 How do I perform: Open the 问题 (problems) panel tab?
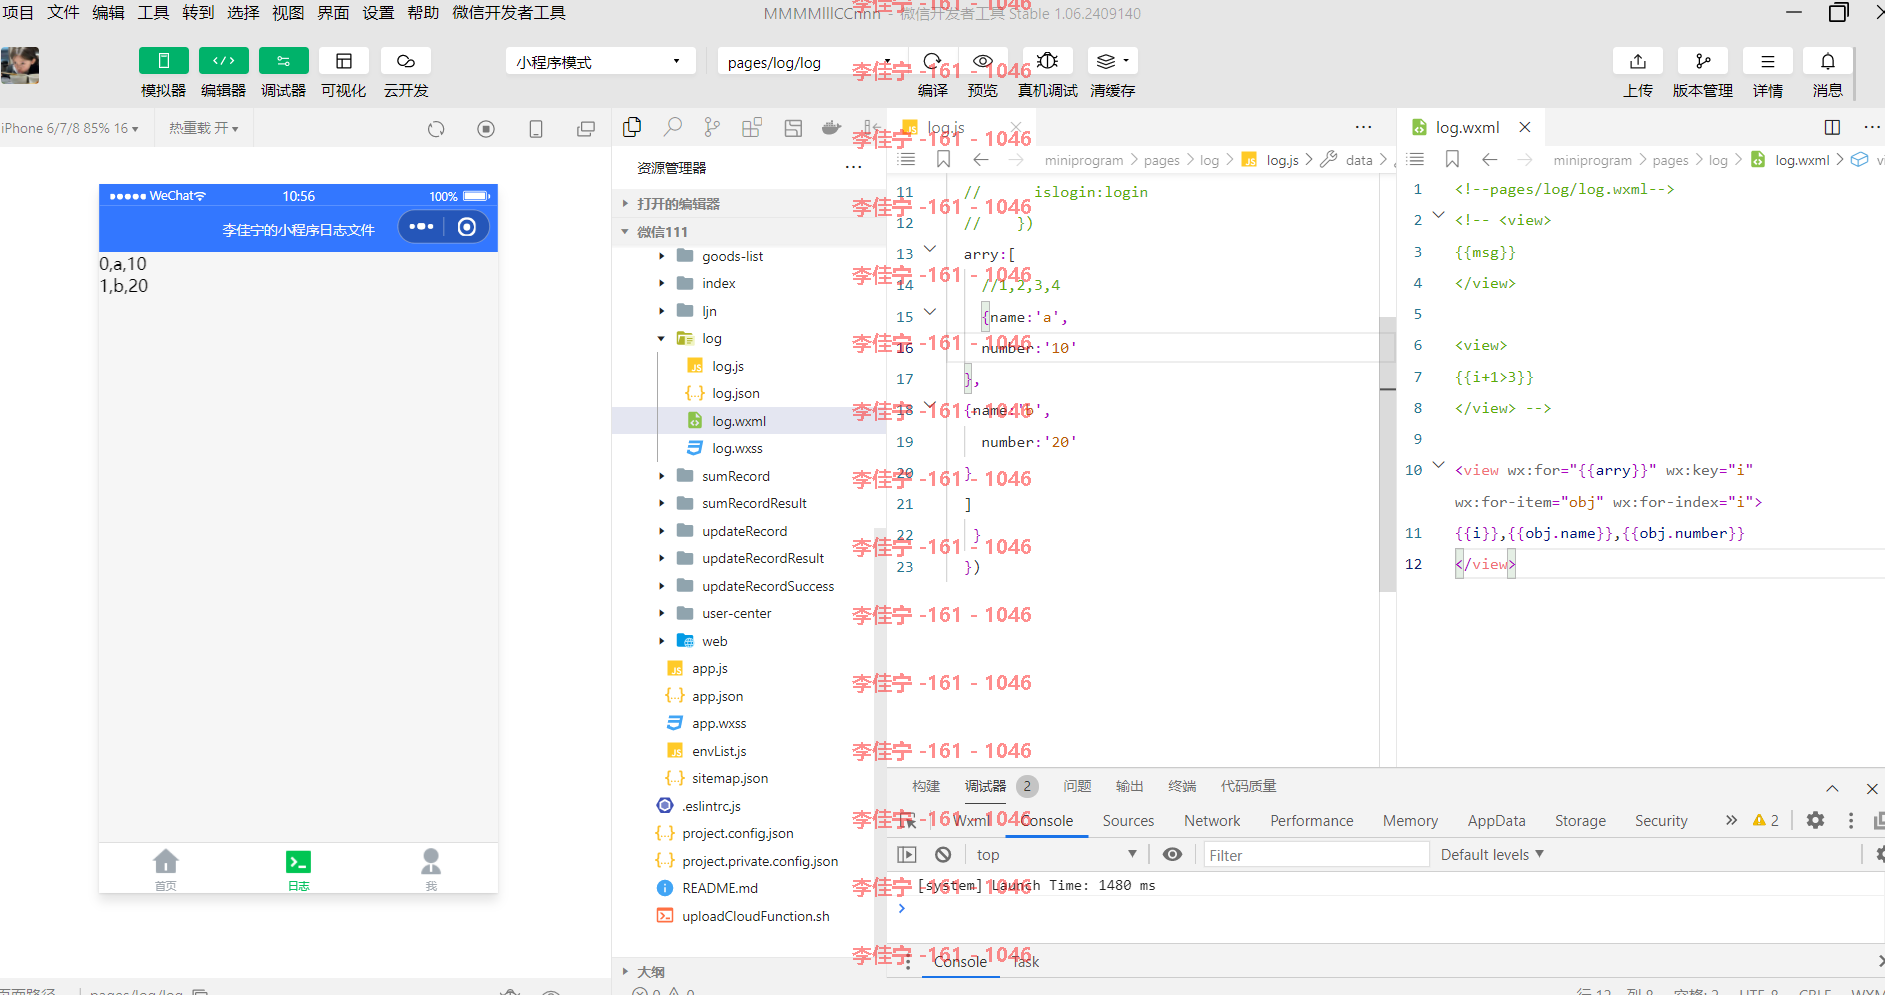tap(1077, 786)
